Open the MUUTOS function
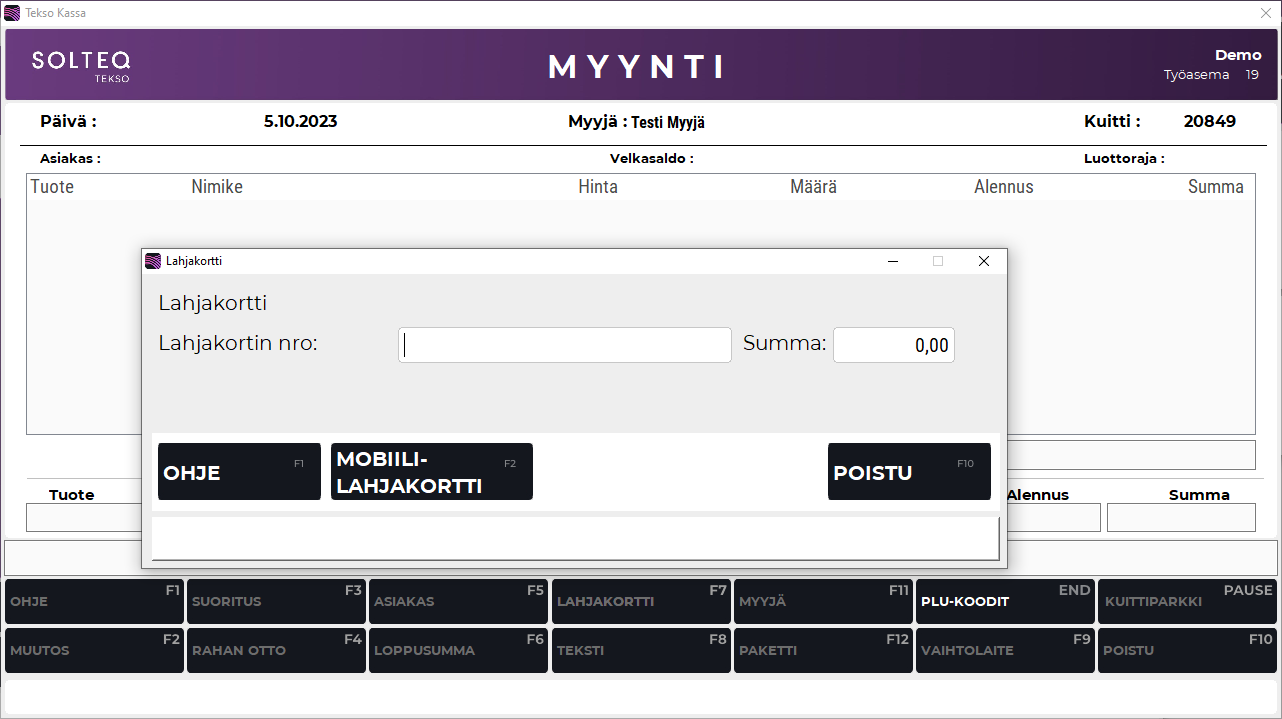 pyautogui.click(x=94, y=650)
